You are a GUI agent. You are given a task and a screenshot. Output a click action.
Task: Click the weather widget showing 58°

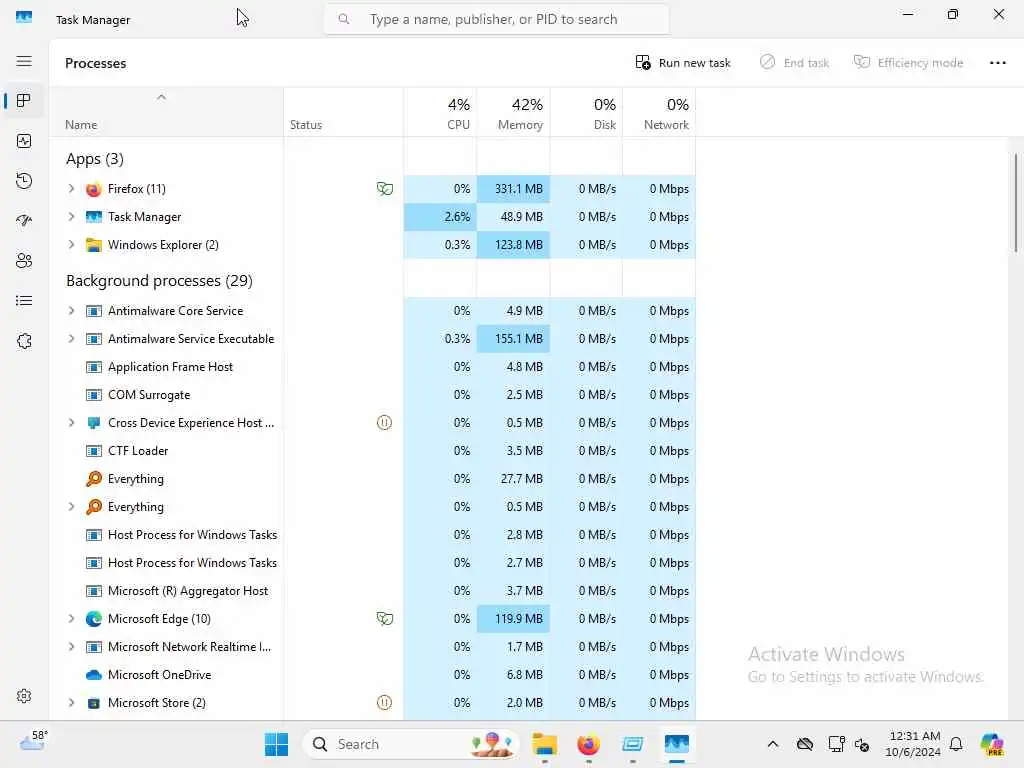tap(33, 741)
